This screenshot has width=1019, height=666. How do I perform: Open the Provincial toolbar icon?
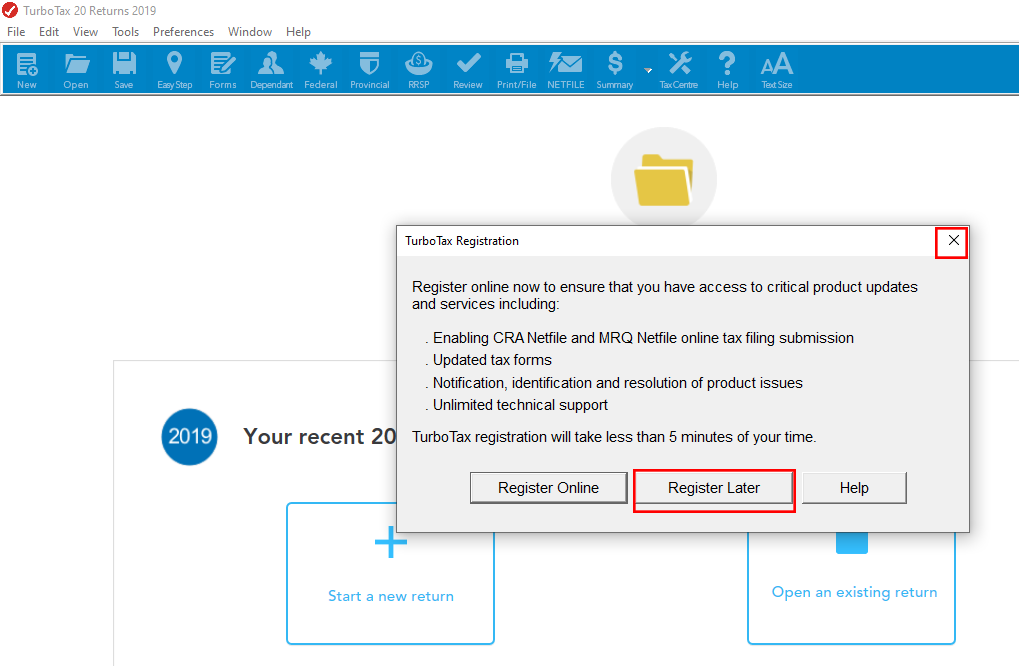pos(370,70)
